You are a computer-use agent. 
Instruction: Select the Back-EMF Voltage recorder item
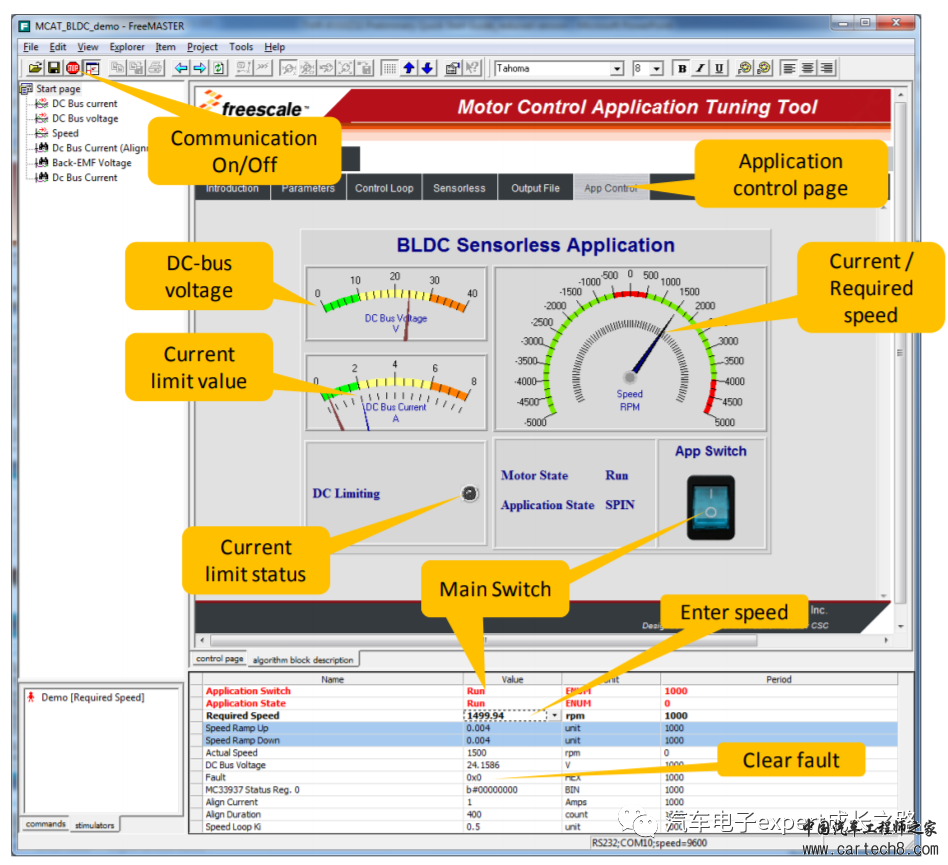pos(92,163)
